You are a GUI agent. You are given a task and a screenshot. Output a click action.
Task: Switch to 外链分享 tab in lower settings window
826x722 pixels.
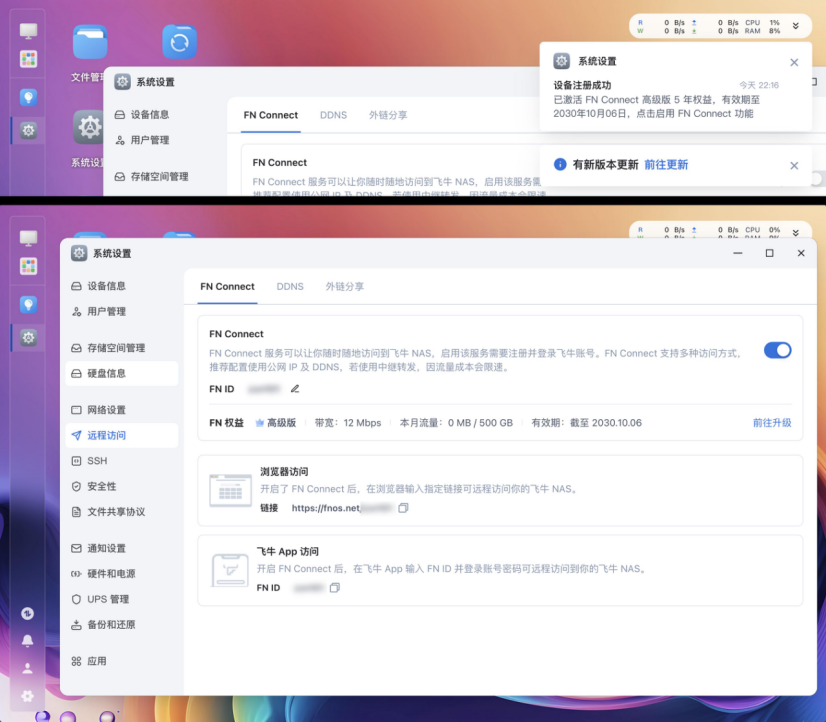point(345,286)
